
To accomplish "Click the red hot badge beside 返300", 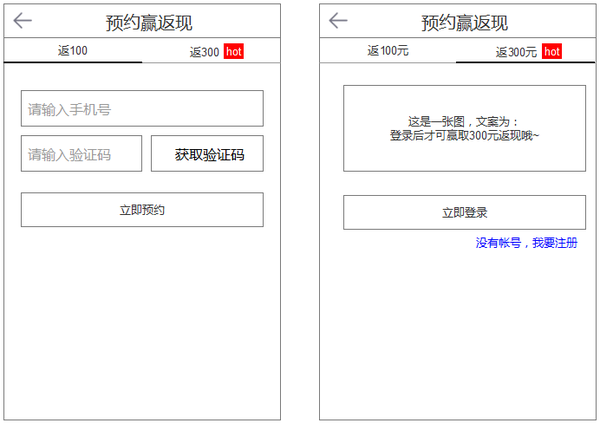I will pyautogui.click(x=233, y=52).
